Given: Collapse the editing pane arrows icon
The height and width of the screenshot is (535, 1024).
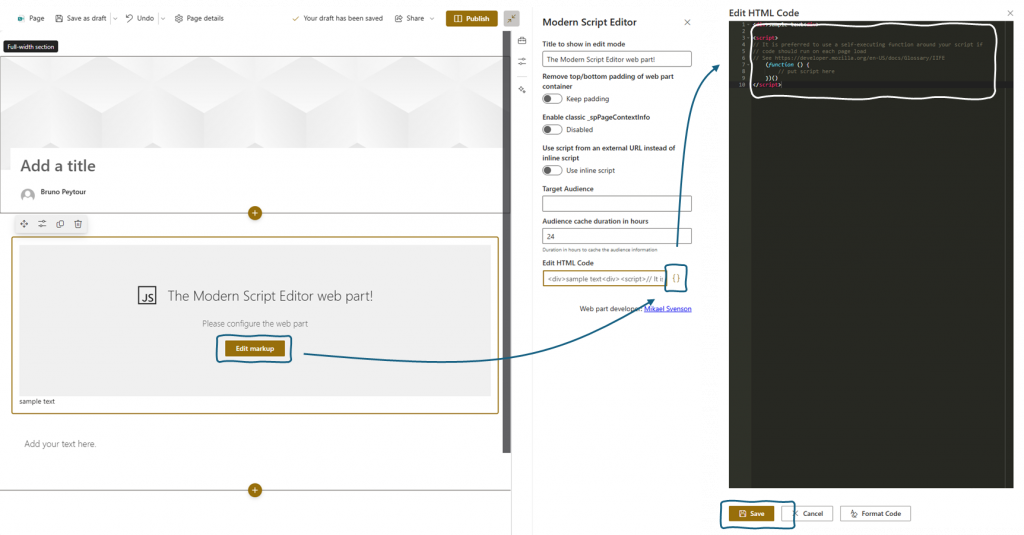Looking at the screenshot, I should pos(512,18).
